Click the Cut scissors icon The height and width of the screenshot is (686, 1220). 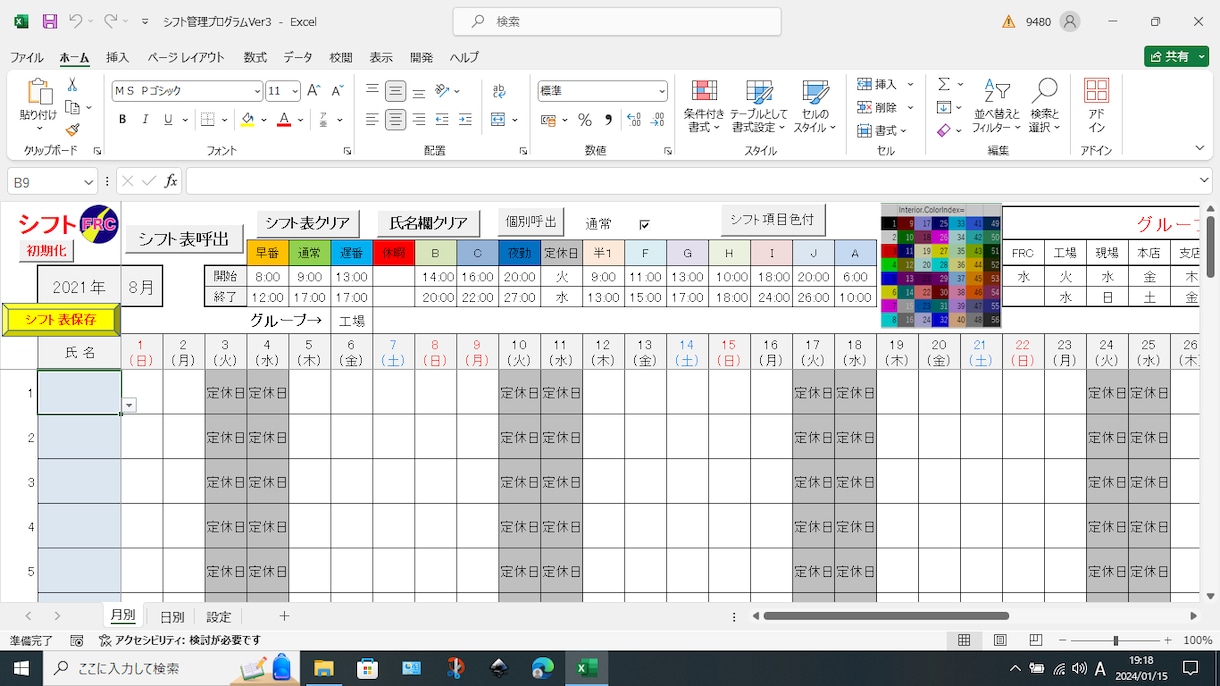[72, 86]
